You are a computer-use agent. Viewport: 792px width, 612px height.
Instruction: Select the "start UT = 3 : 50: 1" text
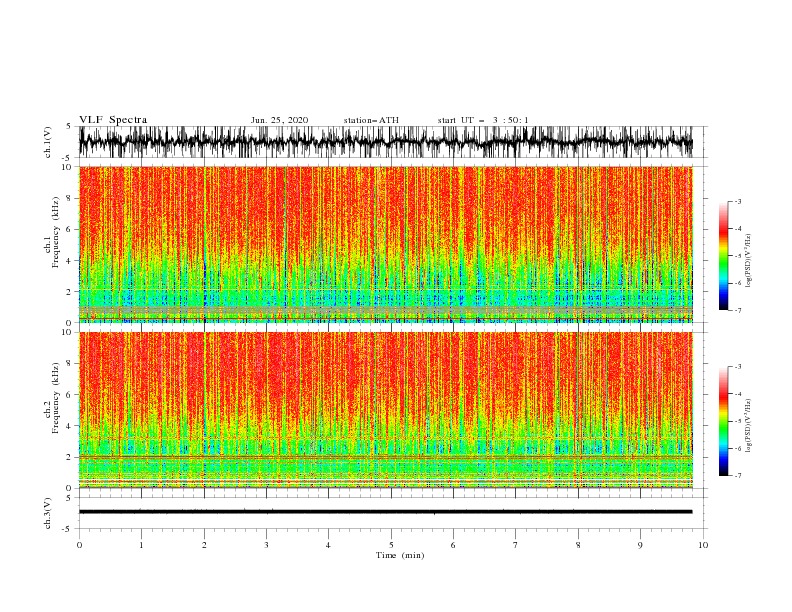483,120
